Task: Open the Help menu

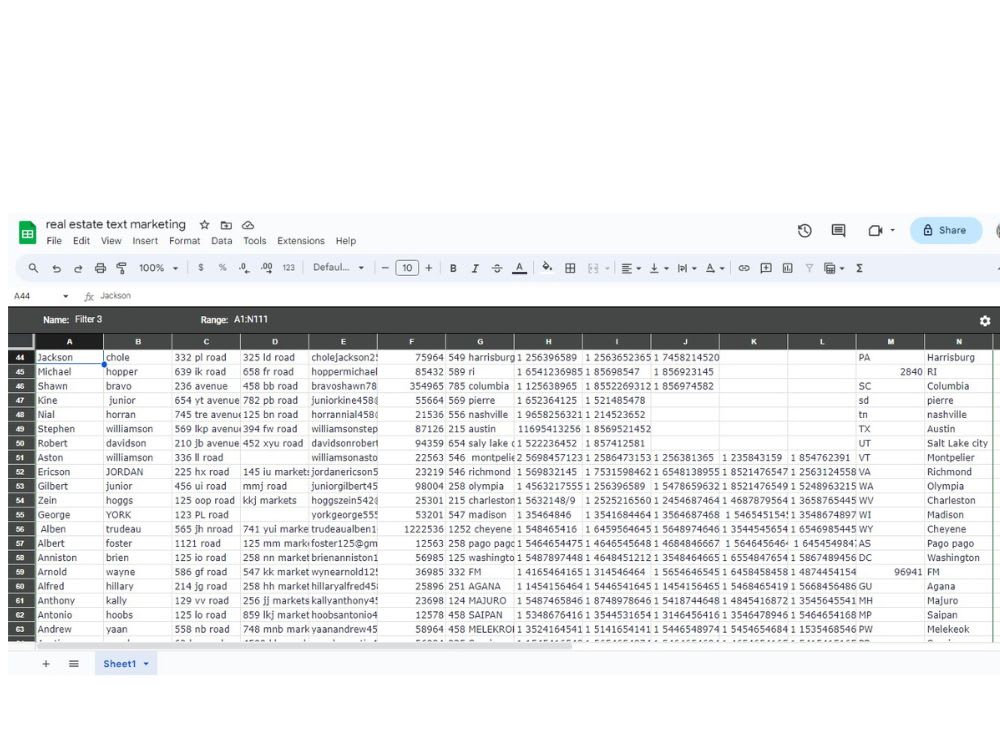Action: tap(346, 241)
